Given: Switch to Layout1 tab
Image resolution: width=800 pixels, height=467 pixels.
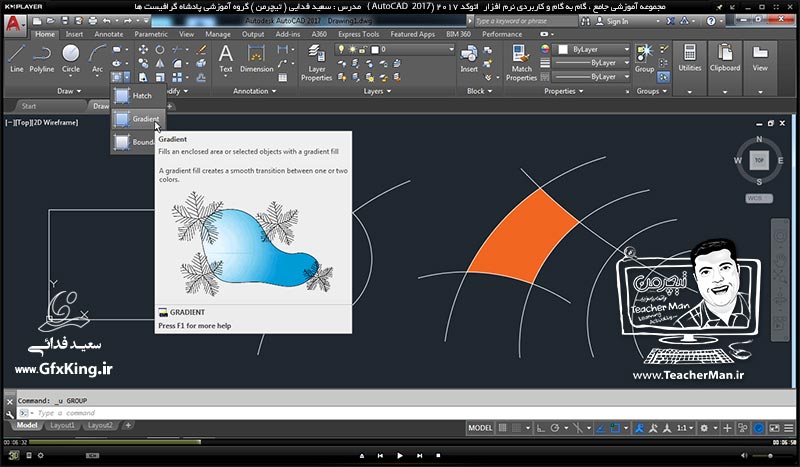Looking at the screenshot, I should pos(62,425).
